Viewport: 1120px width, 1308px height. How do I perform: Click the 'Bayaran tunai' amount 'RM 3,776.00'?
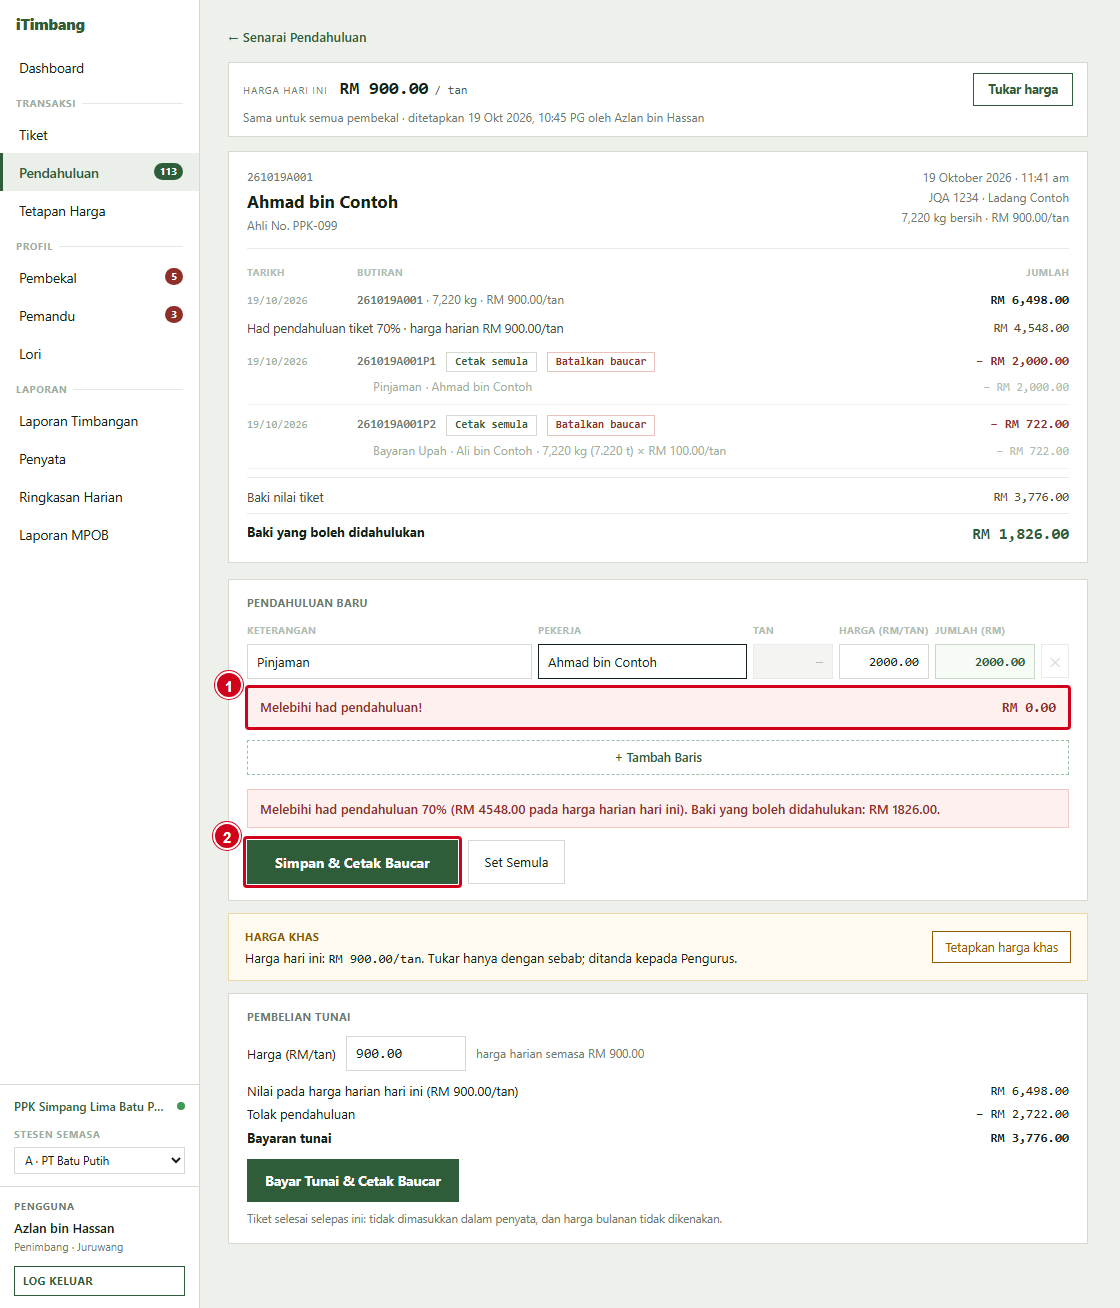[1029, 1138]
